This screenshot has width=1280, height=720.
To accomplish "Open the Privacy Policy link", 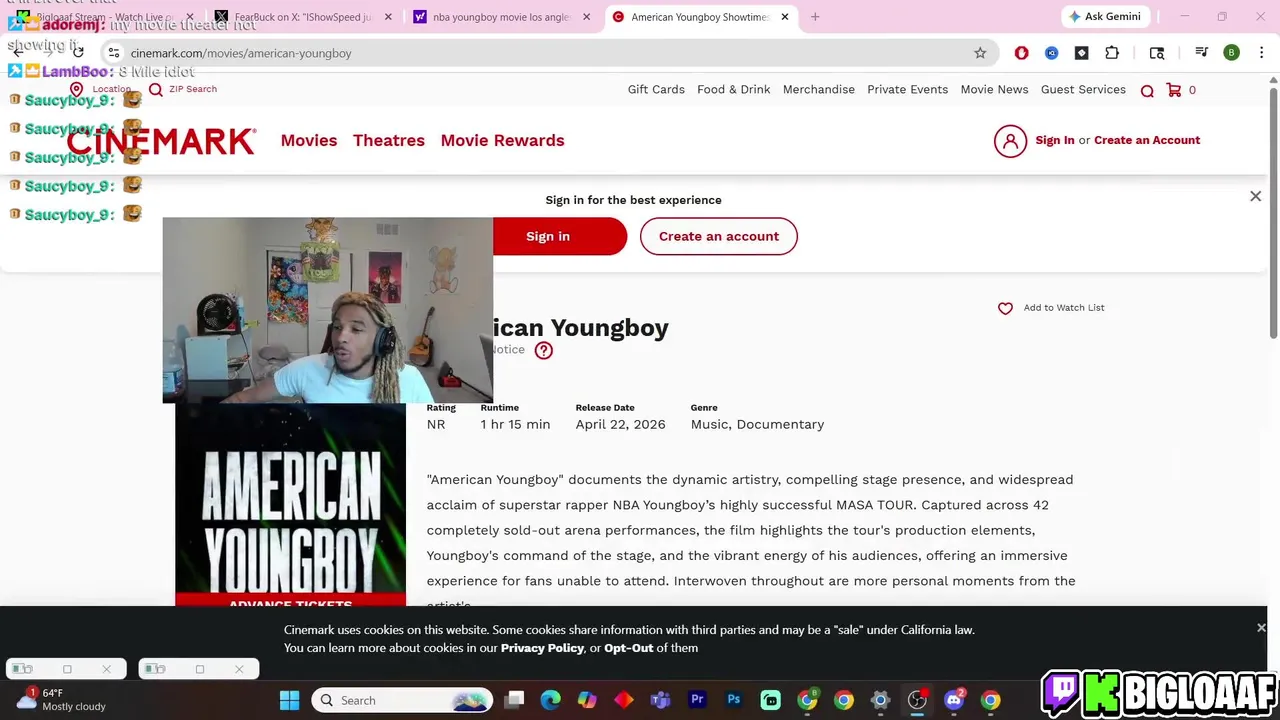I will coord(542,648).
